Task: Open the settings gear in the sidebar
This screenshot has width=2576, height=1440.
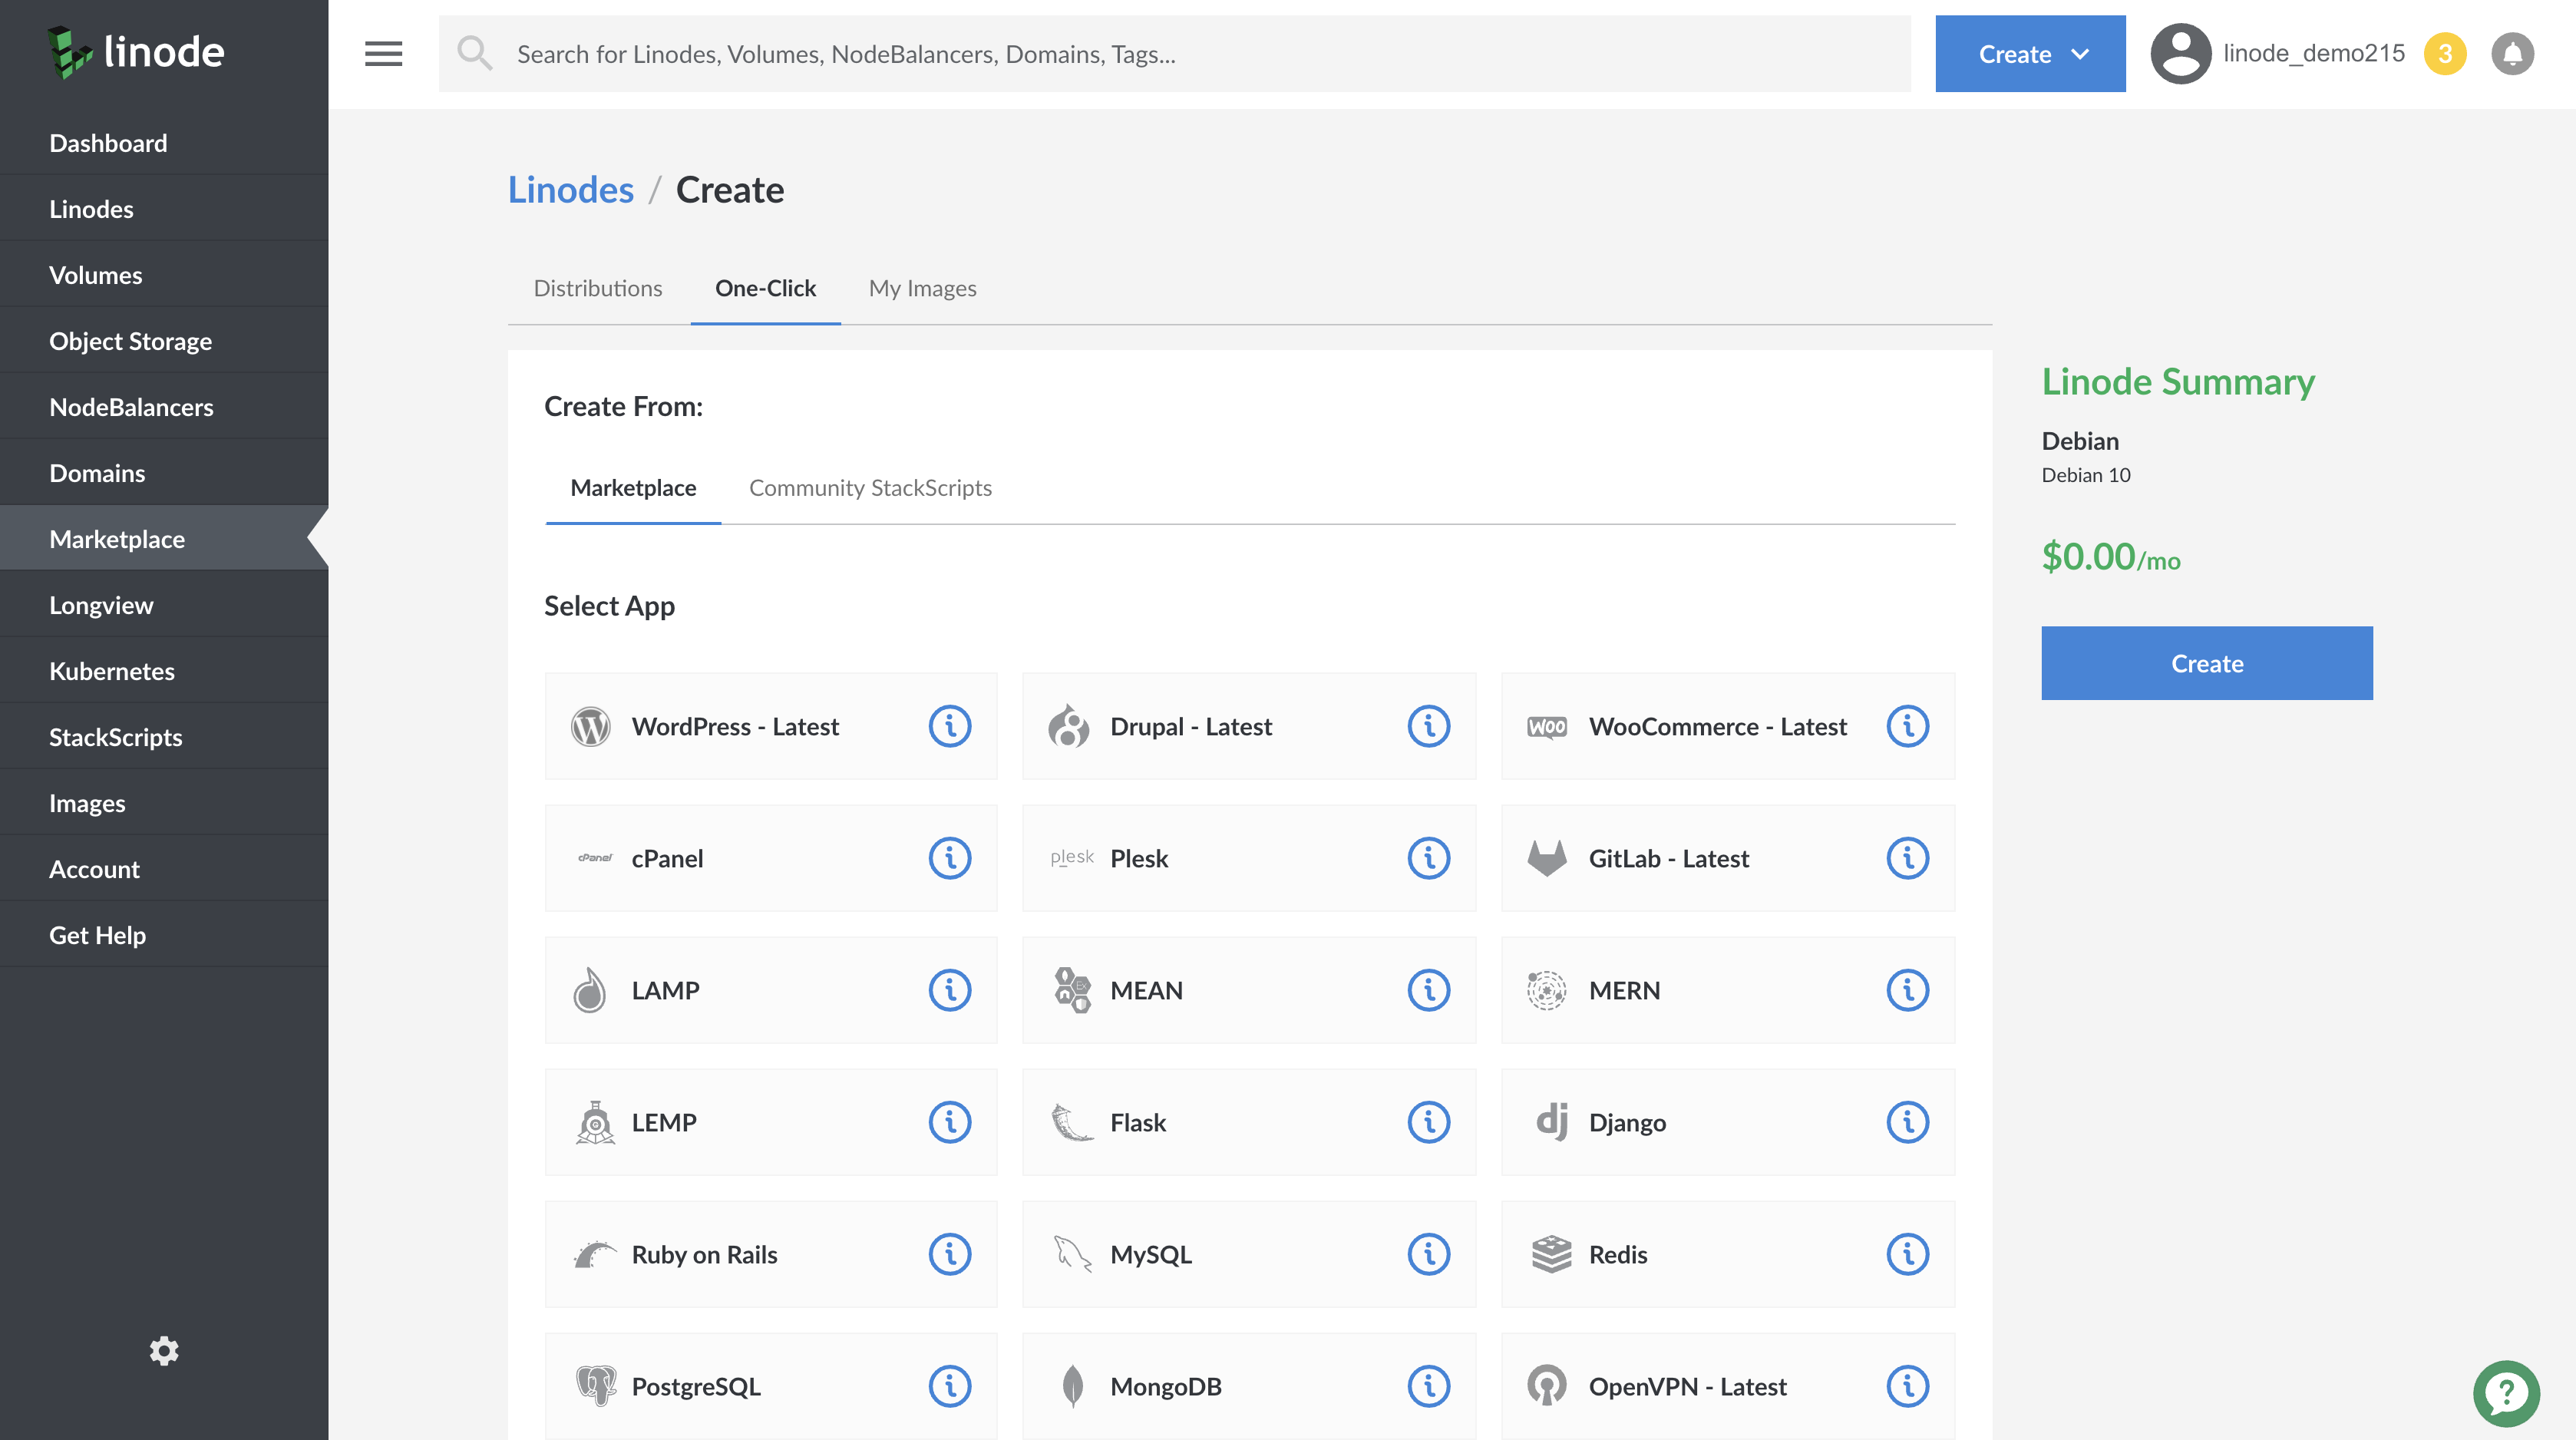Action: point(164,1351)
